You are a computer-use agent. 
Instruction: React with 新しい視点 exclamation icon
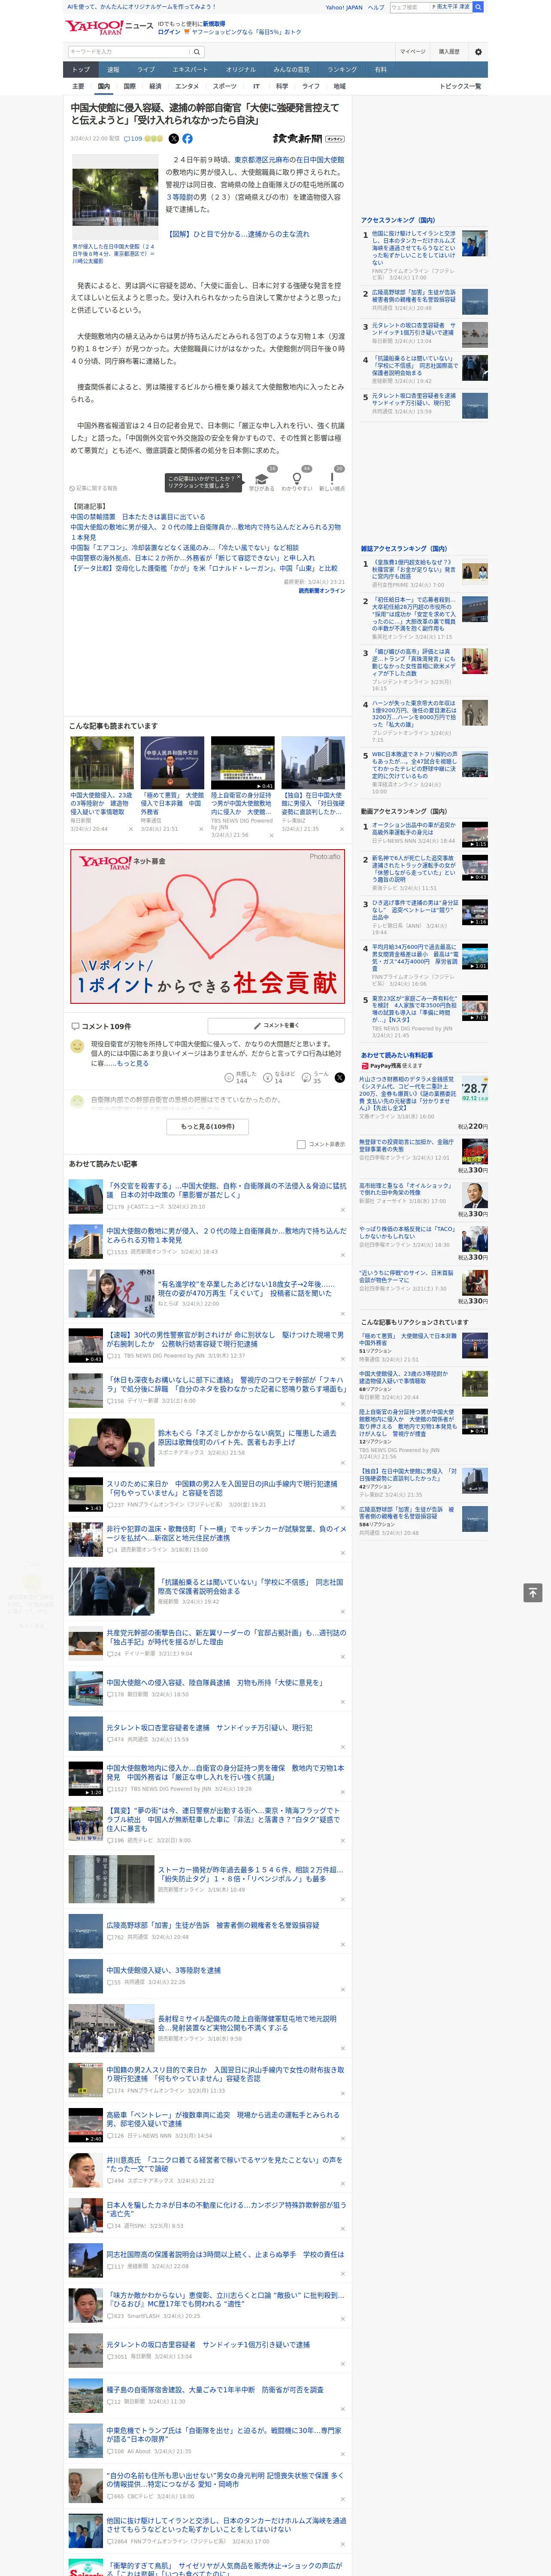332,481
